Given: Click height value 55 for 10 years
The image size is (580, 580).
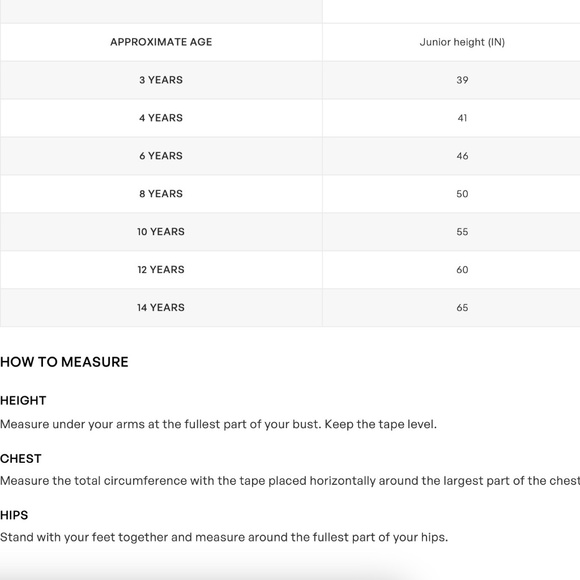Looking at the screenshot, I should [x=462, y=232].
